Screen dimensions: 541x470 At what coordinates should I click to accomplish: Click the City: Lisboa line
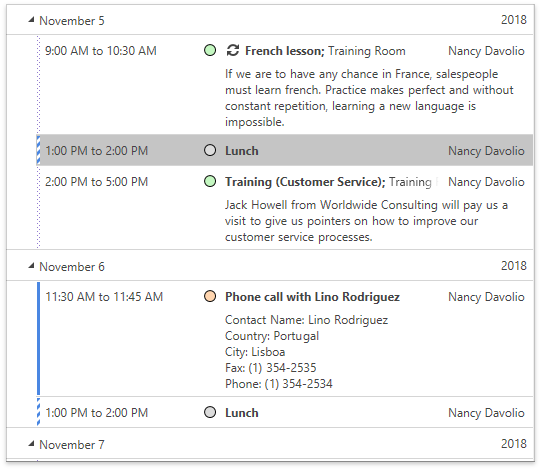(x=255, y=352)
